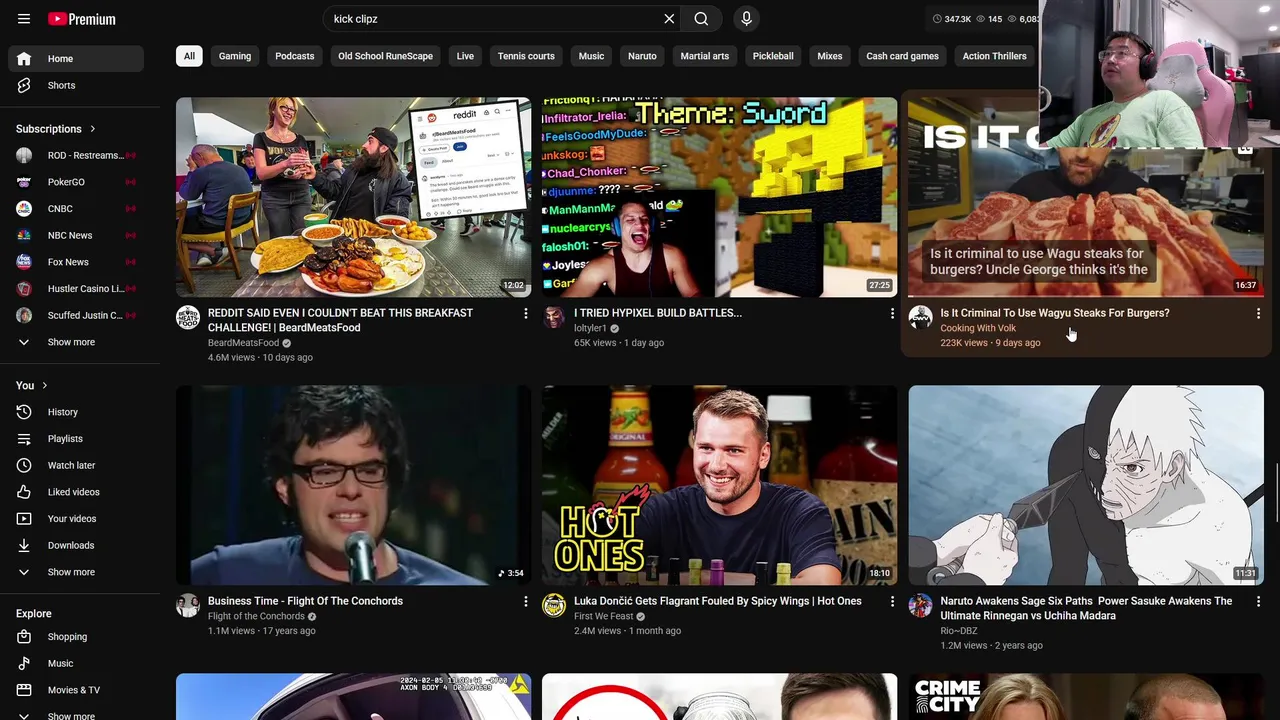Visit the BeardMeatsFood channel name
Image resolution: width=1280 pixels, height=720 pixels.
click(x=243, y=343)
